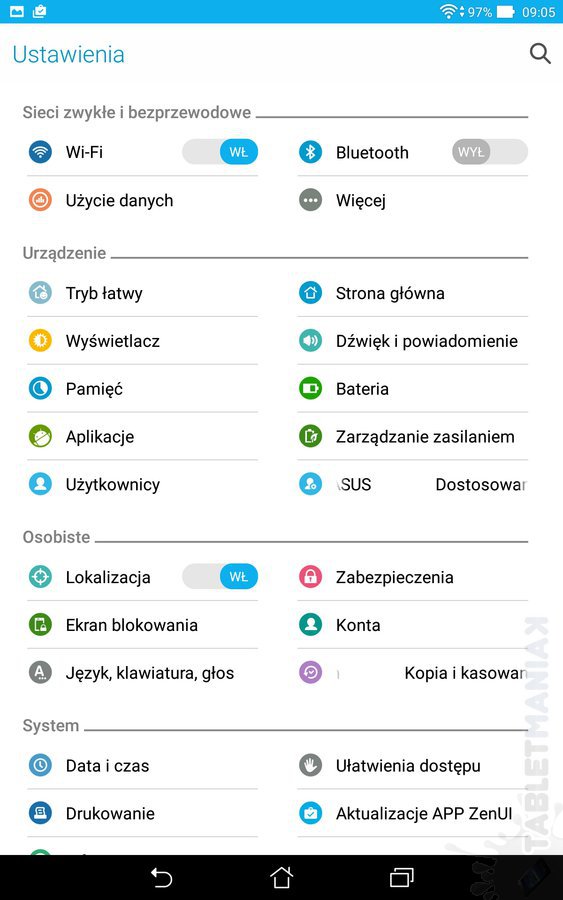Open Aktualizacje APP ZenUI
Viewport: 563px width, 900px height.
pyautogui.click(x=412, y=813)
